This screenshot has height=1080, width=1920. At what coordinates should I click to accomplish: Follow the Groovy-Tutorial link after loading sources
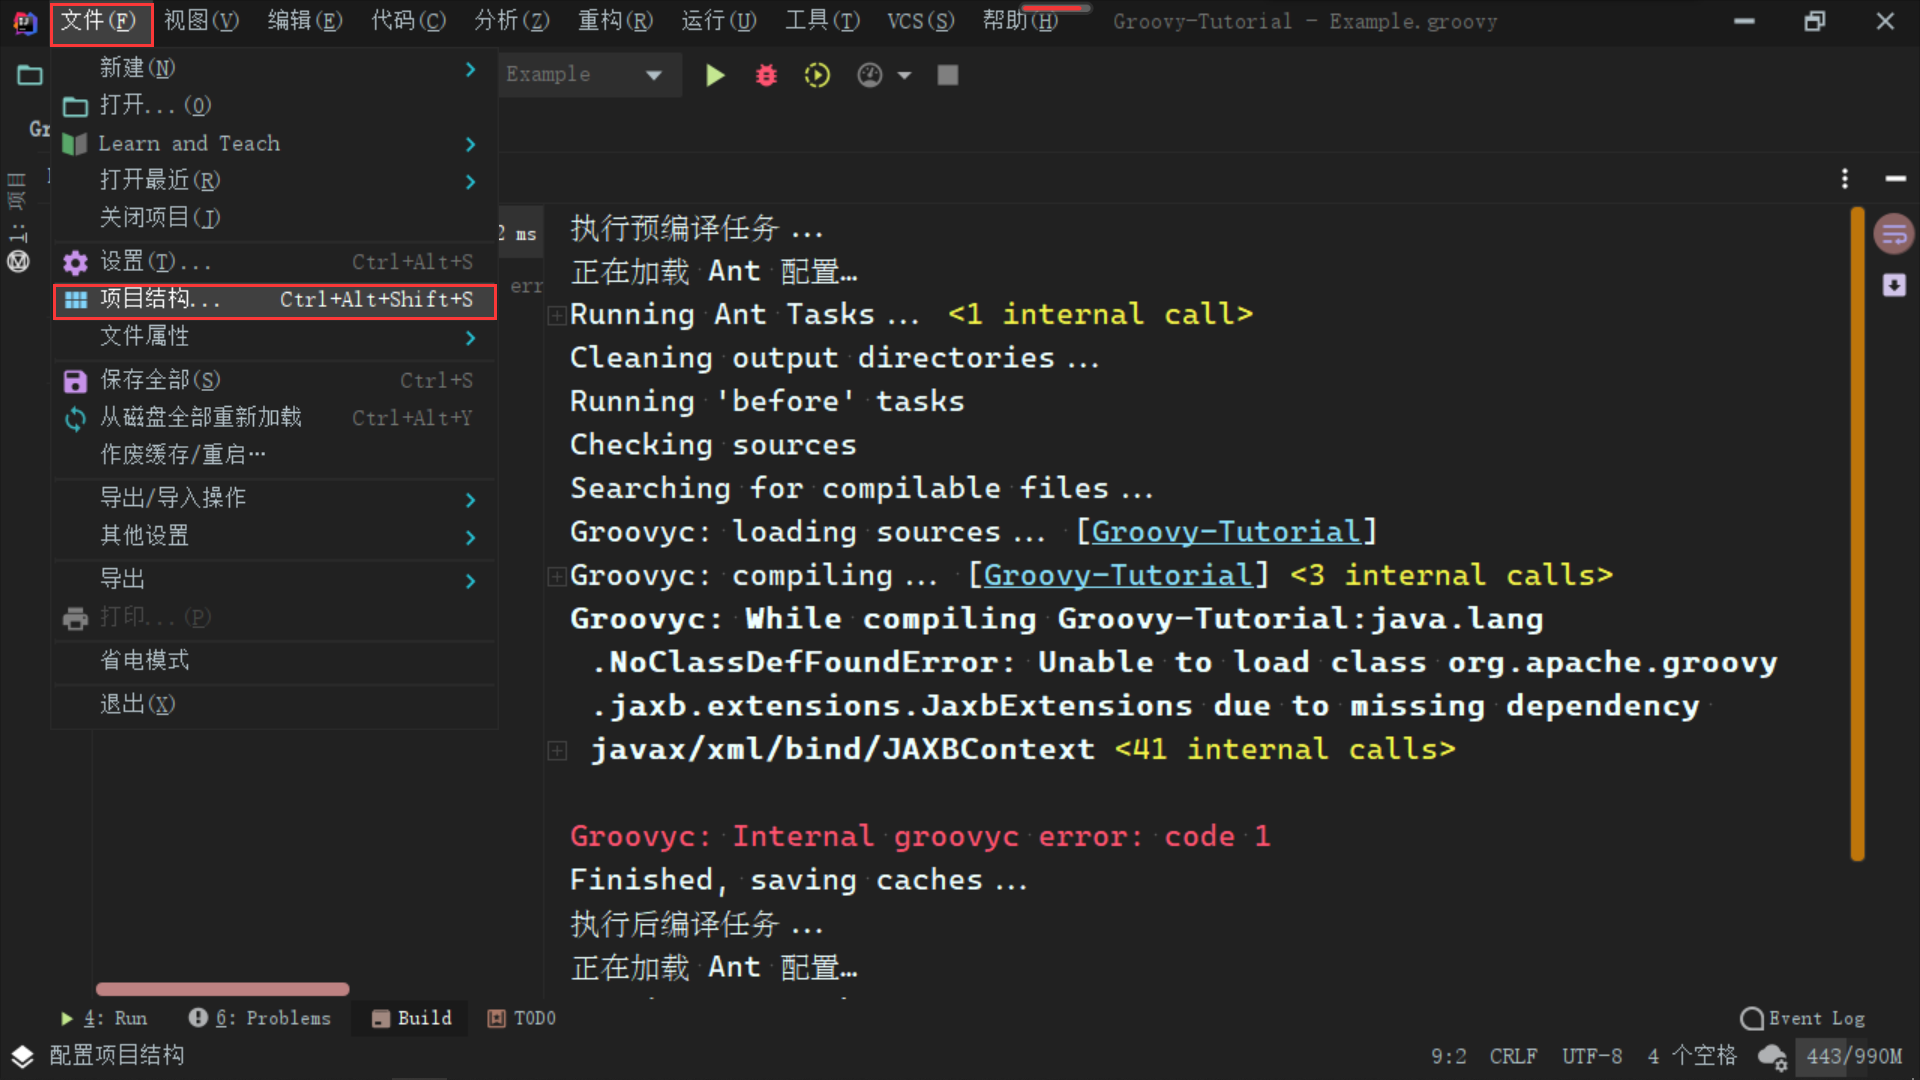[x=1225, y=532]
